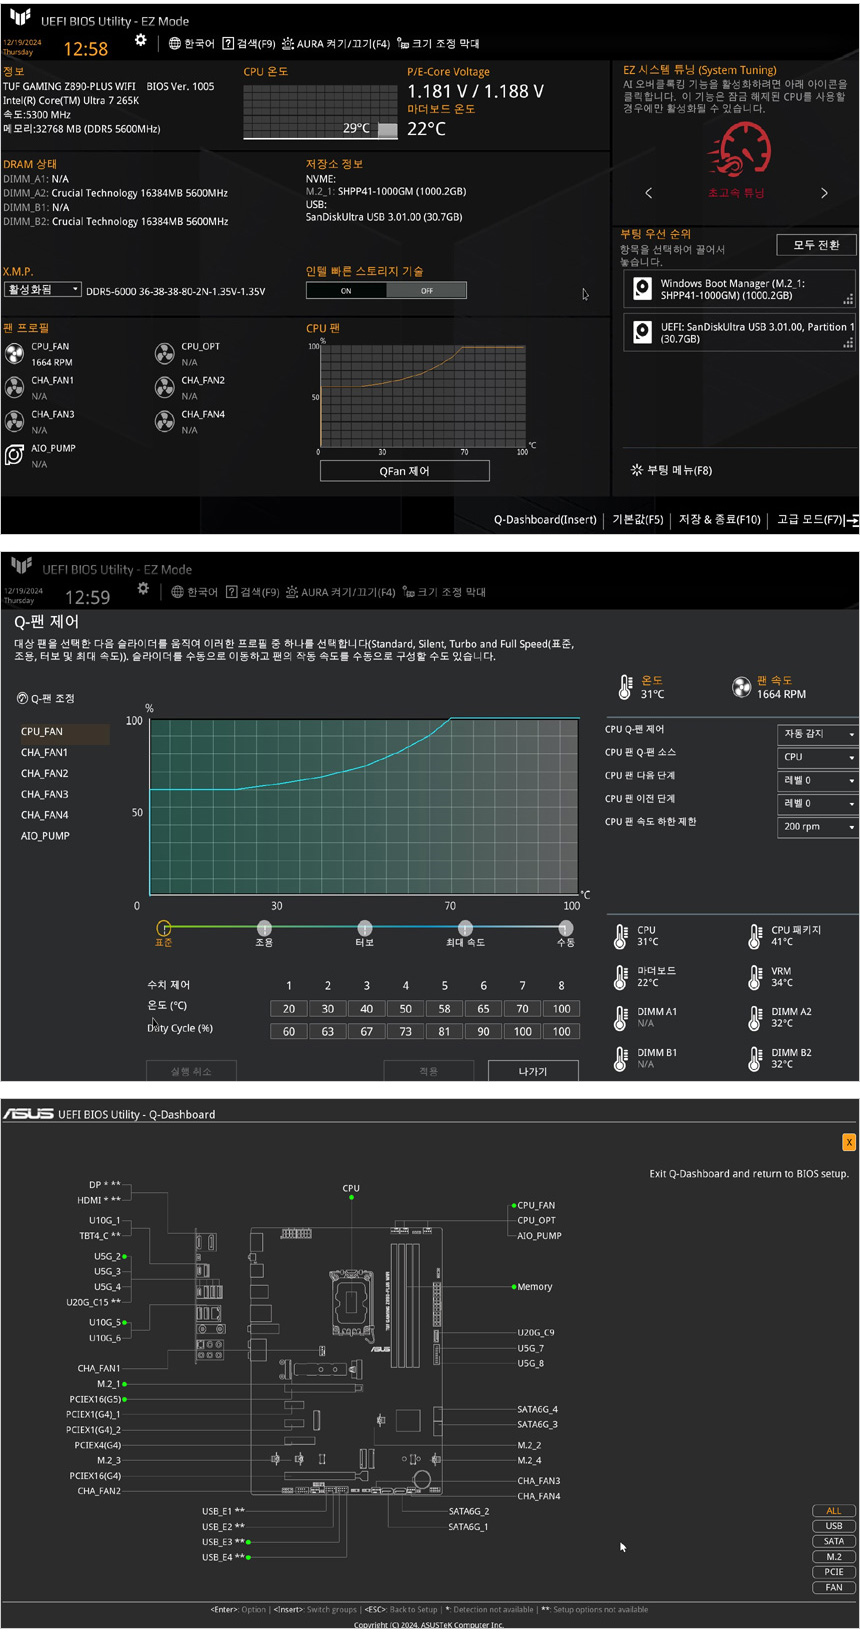Show the next EZ tuning option arrow

824,193
